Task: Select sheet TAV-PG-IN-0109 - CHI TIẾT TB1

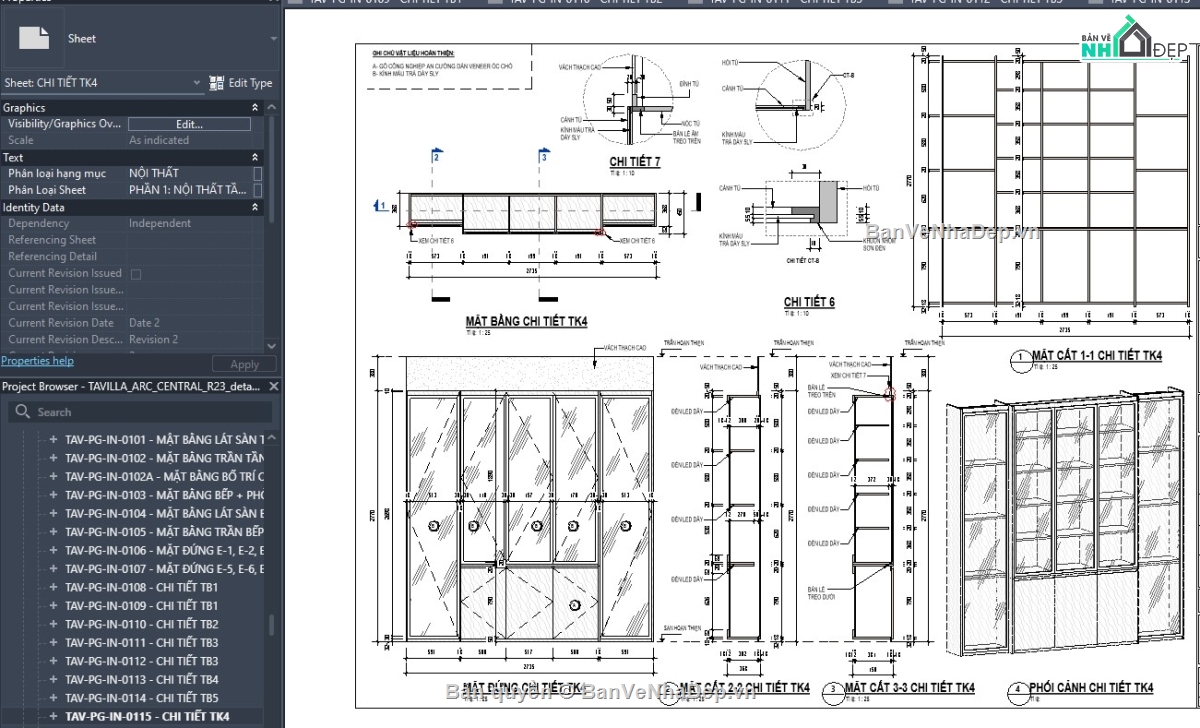Action: tap(141, 606)
